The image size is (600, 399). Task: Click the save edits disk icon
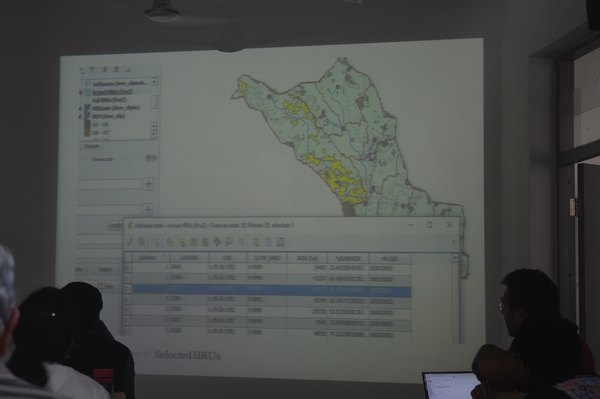coord(141,242)
